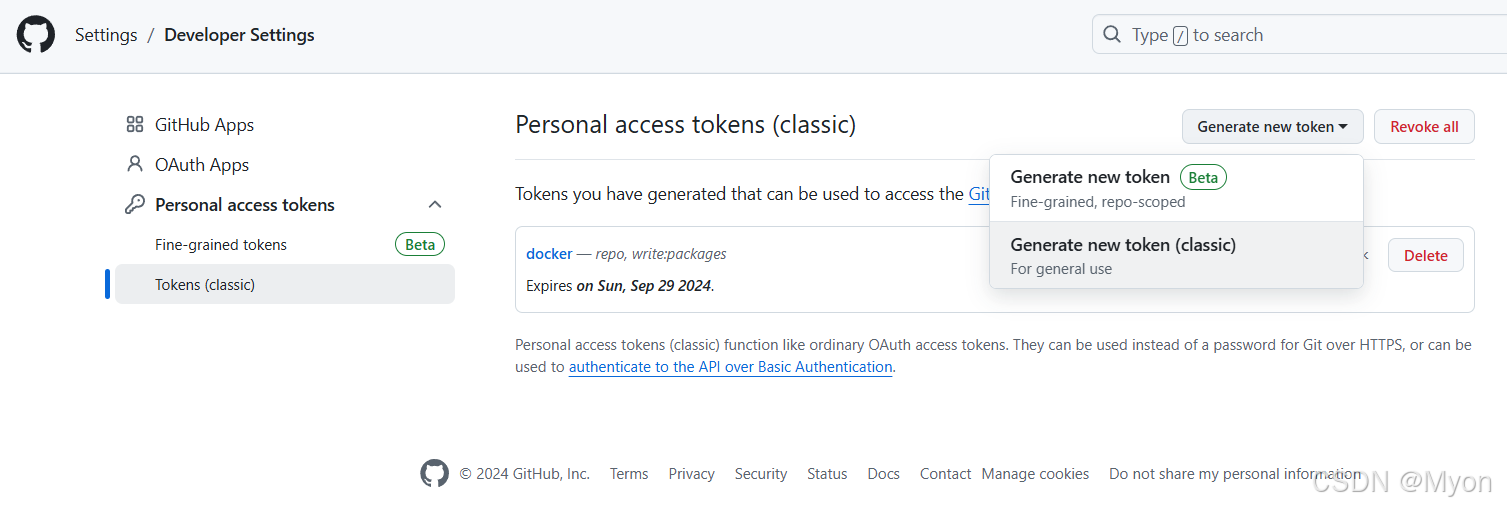The image size is (1507, 508).
Task: Open Settings breadcrumb link
Action: pyautogui.click(x=106, y=35)
